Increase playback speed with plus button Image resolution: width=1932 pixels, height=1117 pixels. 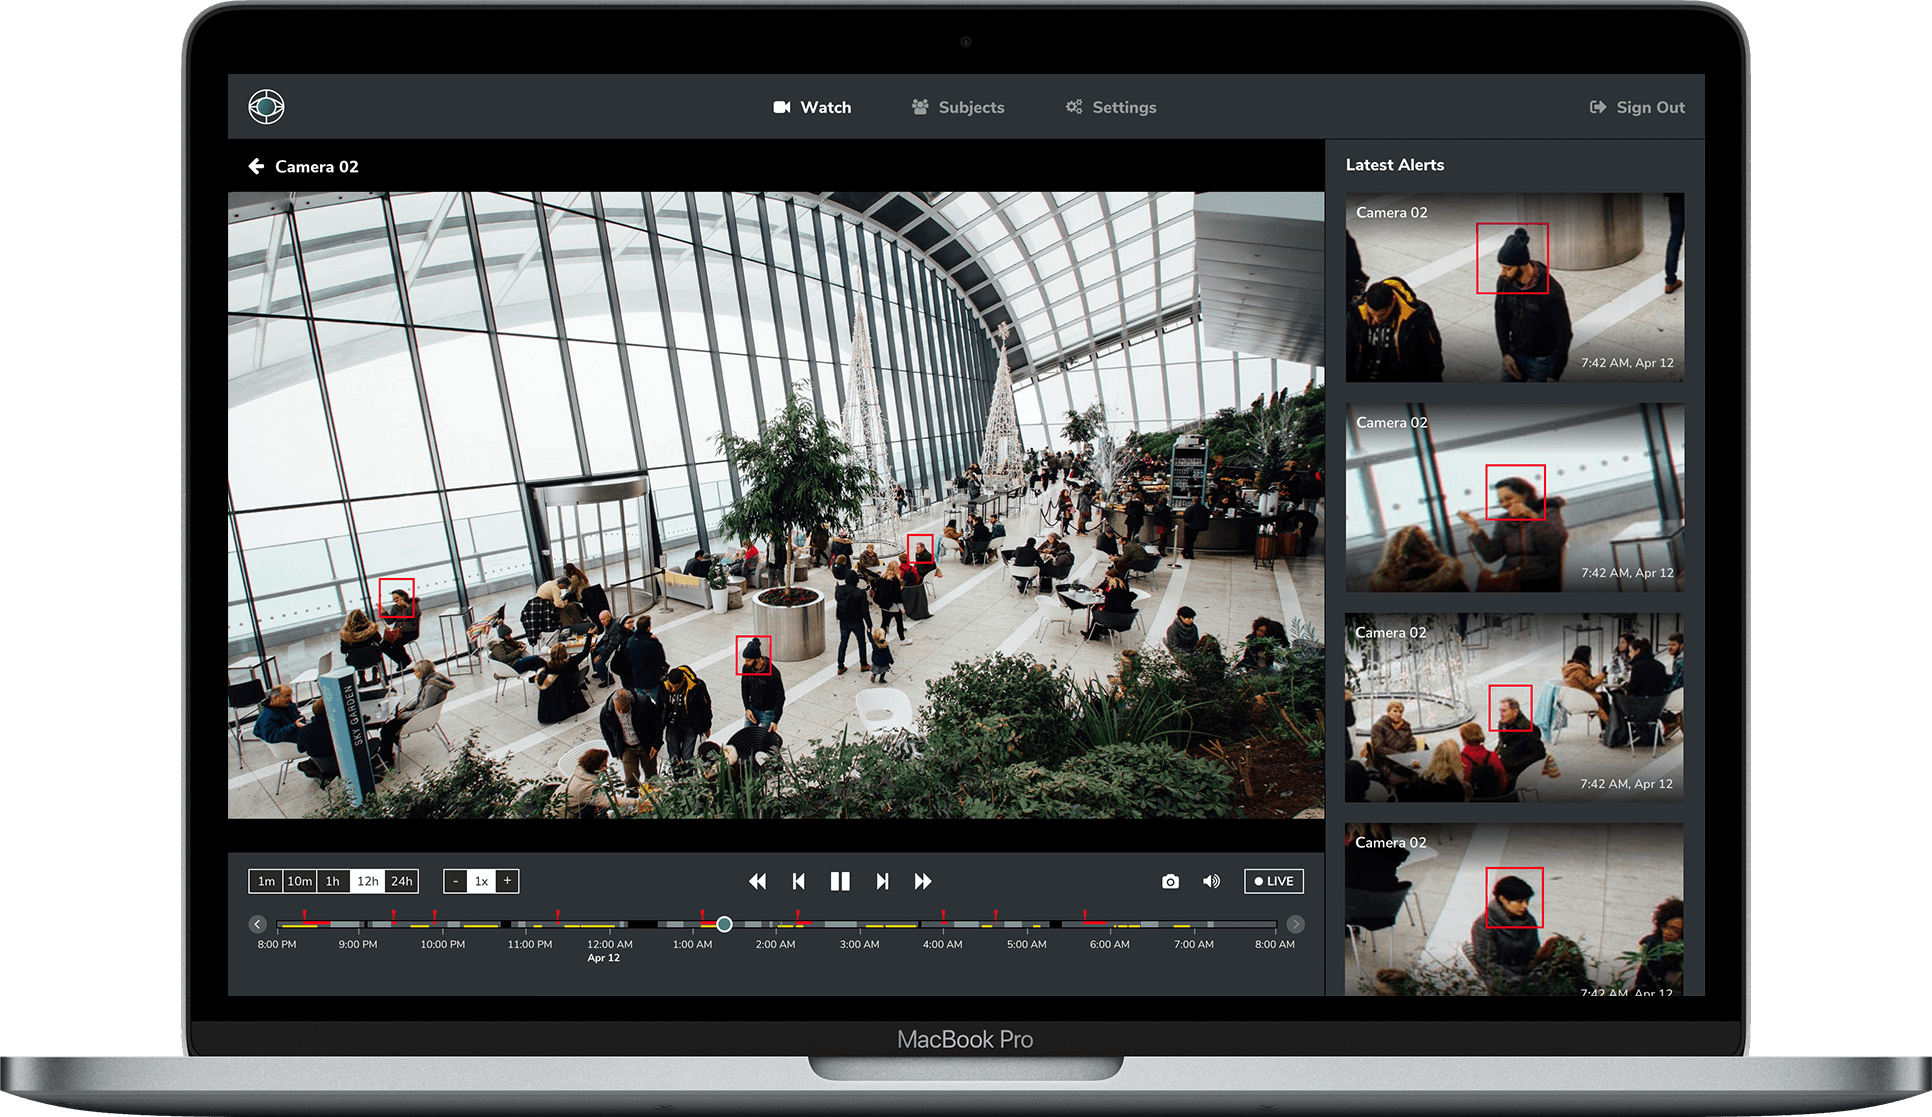point(507,881)
